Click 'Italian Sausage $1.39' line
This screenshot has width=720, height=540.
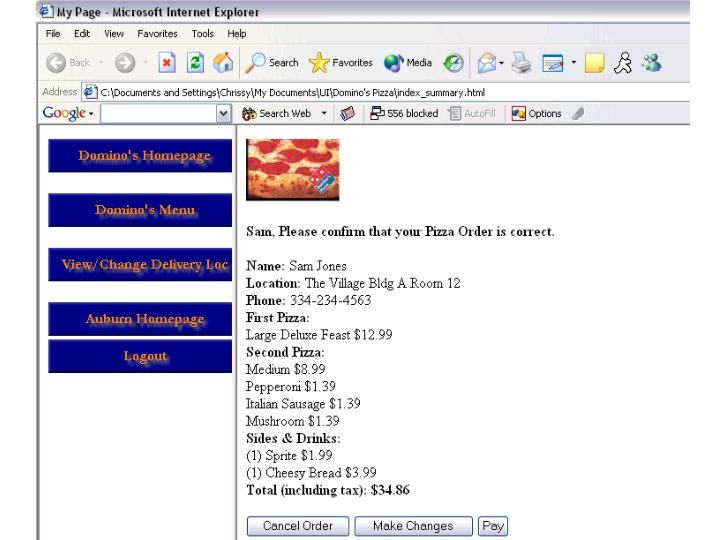click(303, 404)
